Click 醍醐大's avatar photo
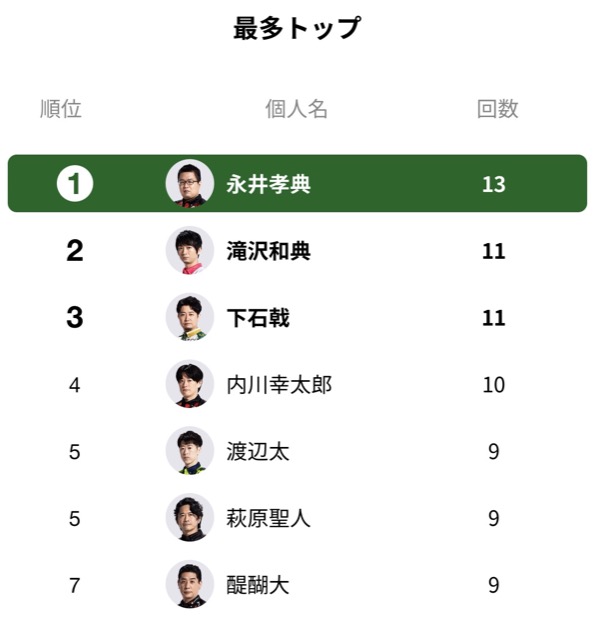 tap(189, 585)
